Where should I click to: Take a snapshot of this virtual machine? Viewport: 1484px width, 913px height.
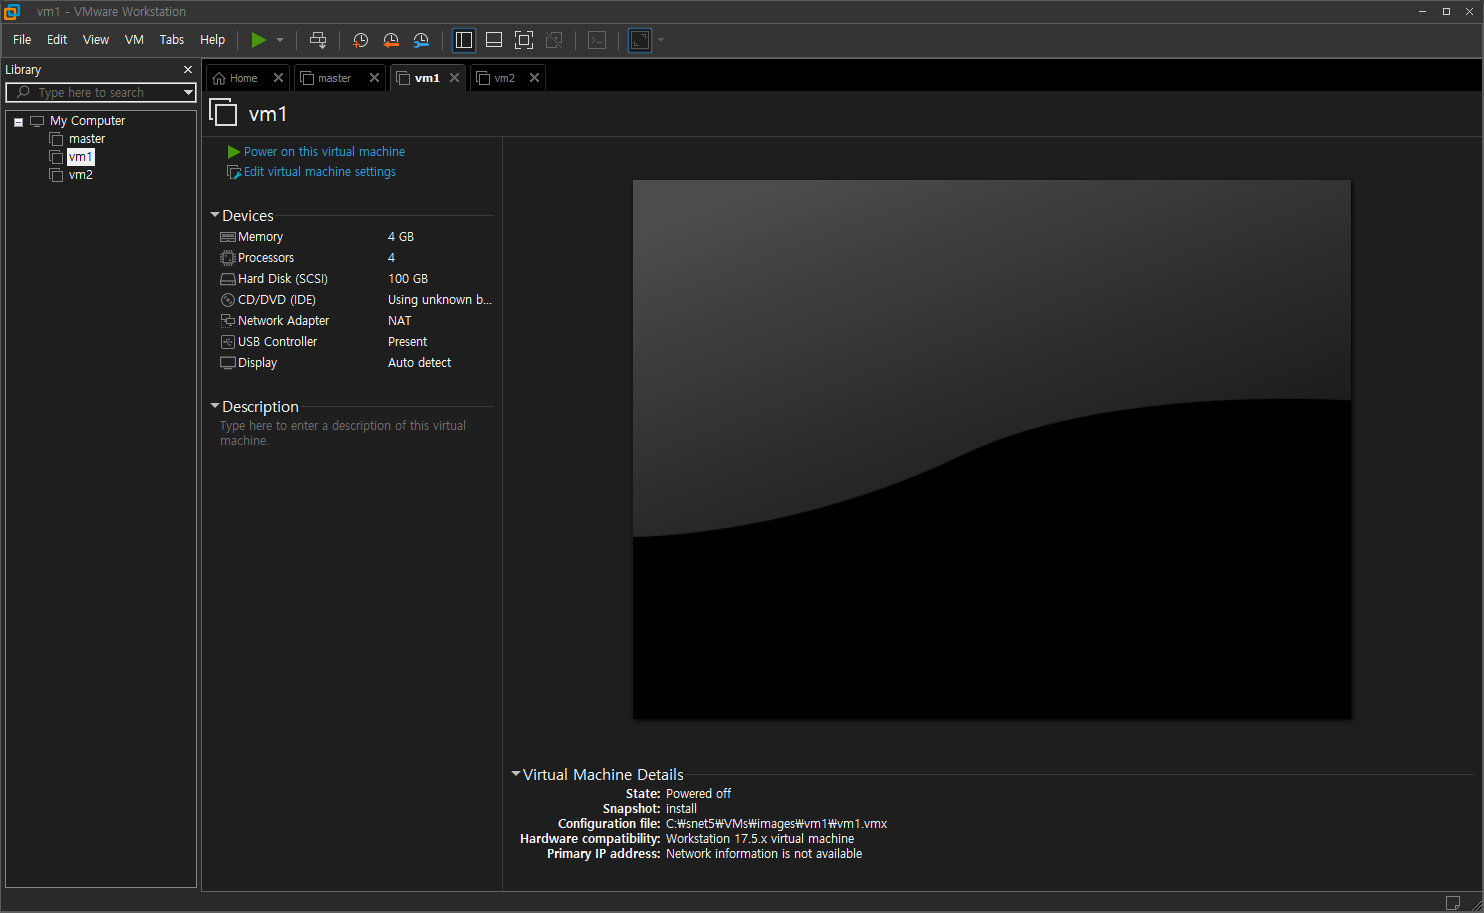coord(361,40)
